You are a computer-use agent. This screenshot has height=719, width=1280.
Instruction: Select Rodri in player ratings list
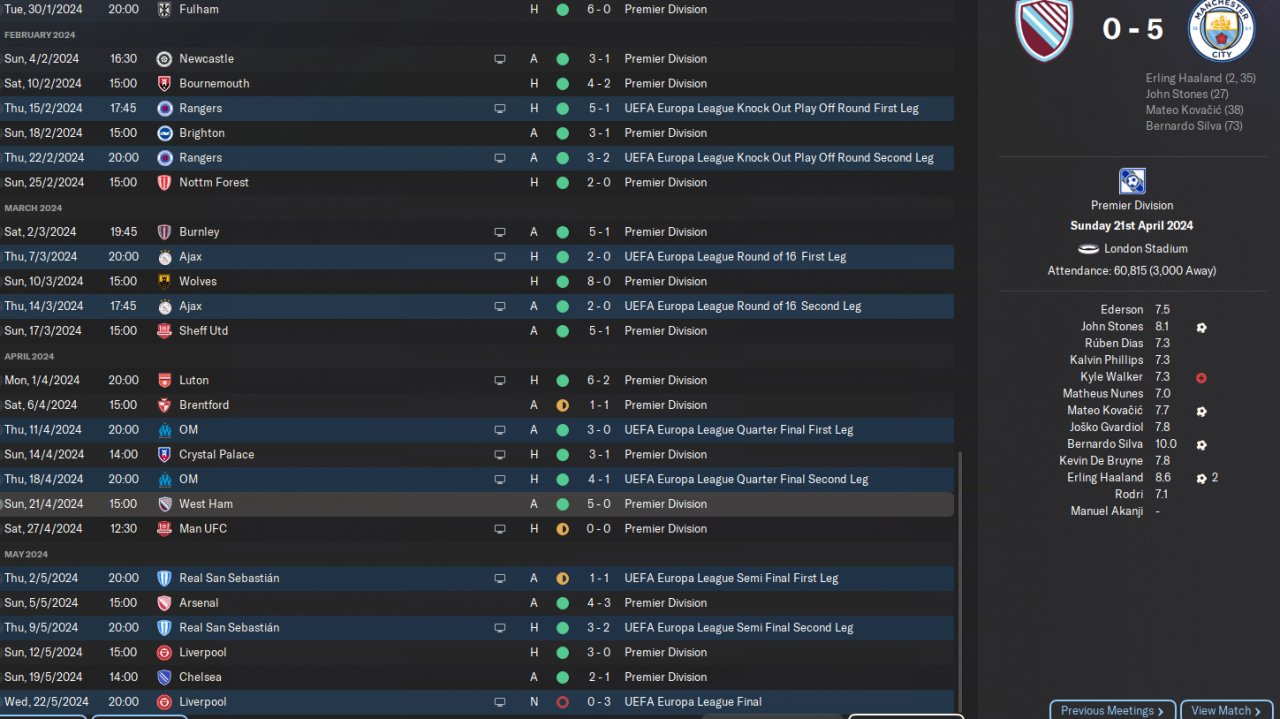point(1130,495)
